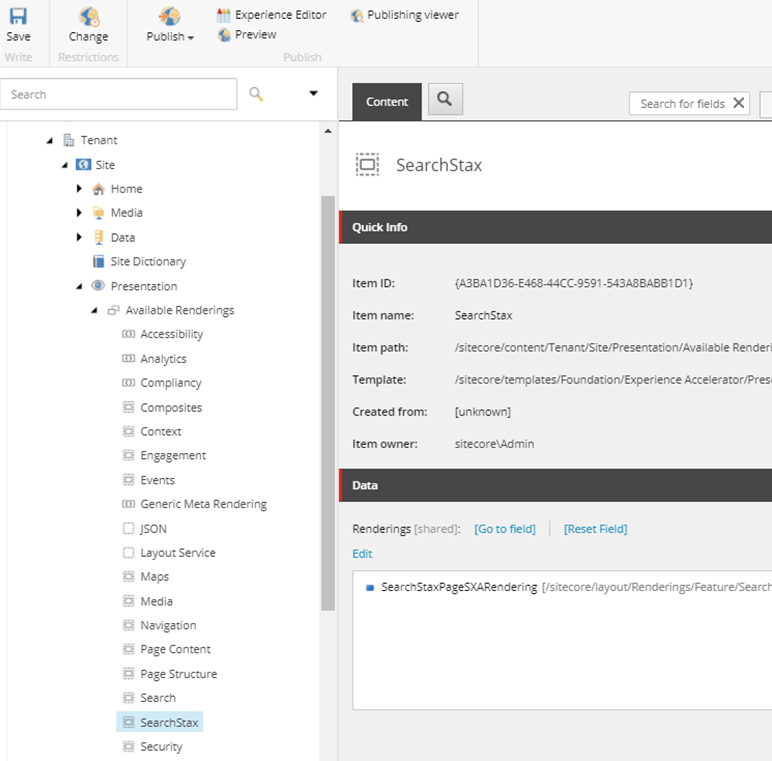The image size is (772, 761).
Task: Click the Site Dictionary book icon
Action: [98, 261]
